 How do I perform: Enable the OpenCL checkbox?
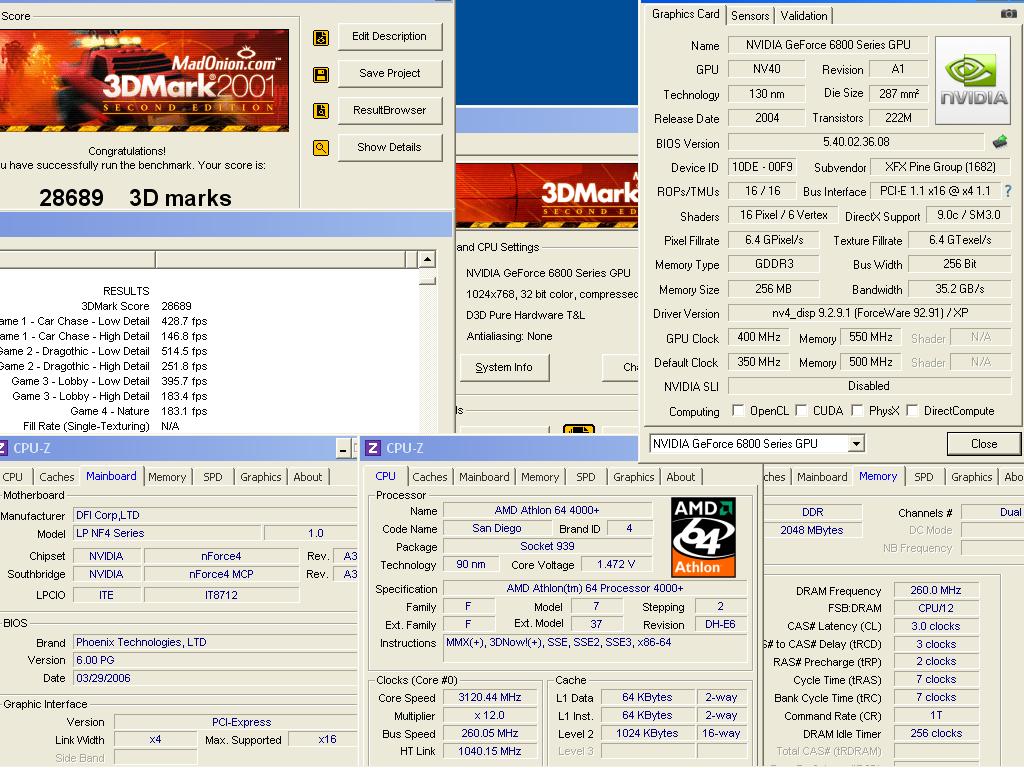pos(738,410)
